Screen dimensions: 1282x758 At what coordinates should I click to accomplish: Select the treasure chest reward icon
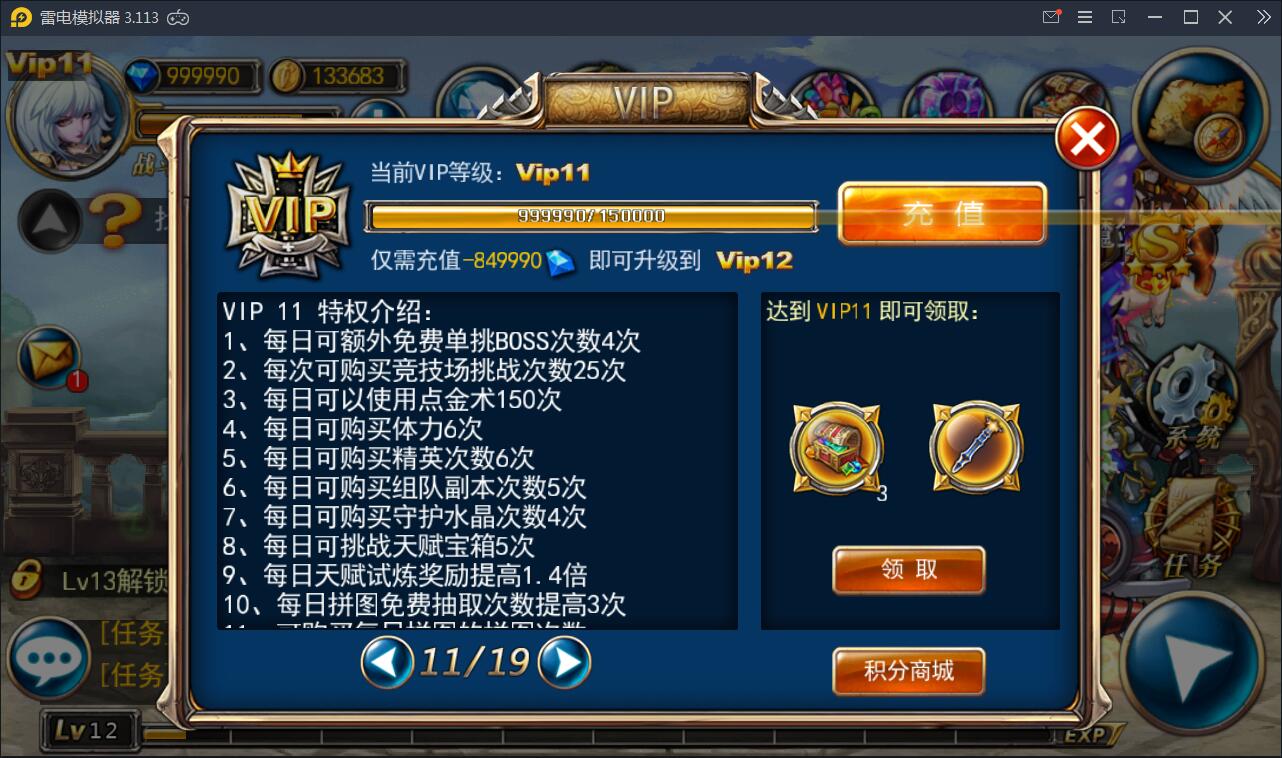point(837,448)
